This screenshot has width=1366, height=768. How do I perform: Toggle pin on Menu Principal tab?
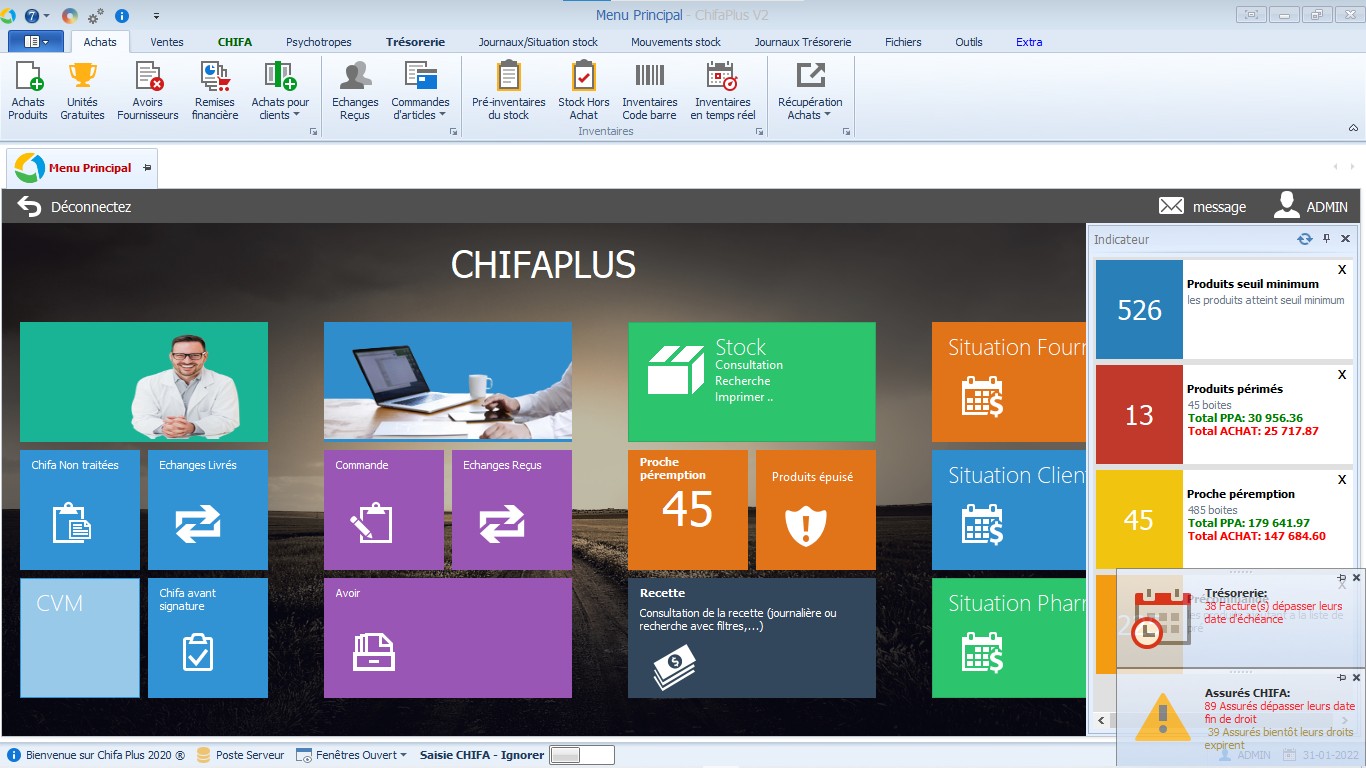[147, 168]
